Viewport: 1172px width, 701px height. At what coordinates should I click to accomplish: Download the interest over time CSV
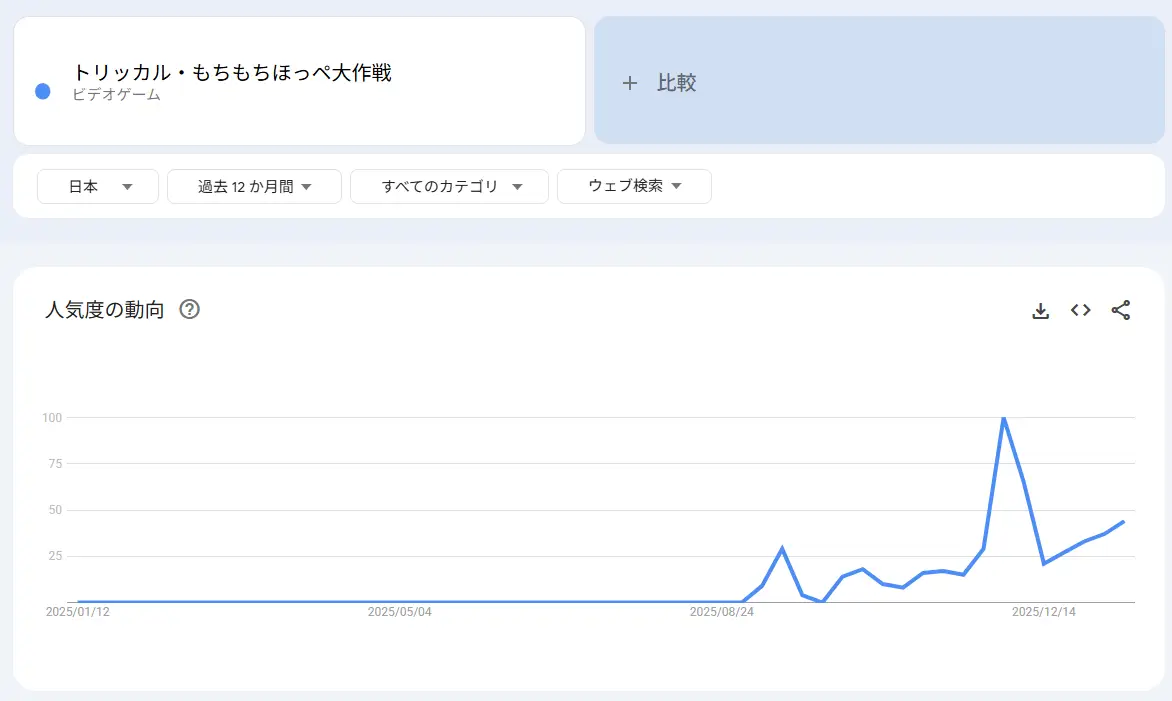pyautogui.click(x=1040, y=311)
